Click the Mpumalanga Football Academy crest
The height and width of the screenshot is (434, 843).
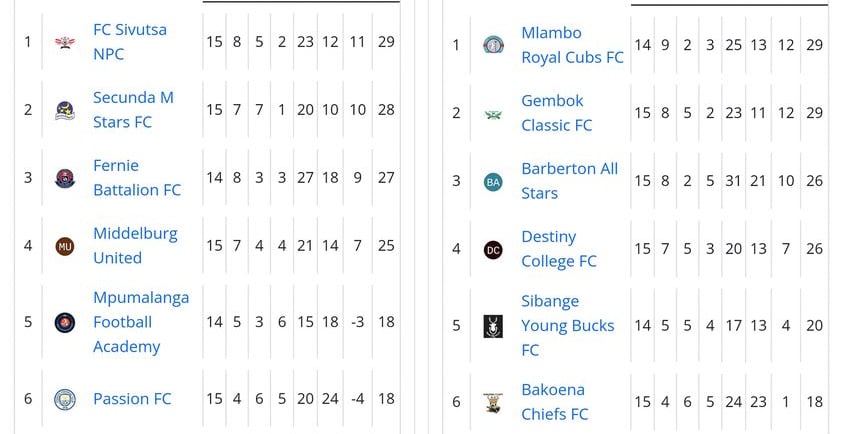point(65,322)
